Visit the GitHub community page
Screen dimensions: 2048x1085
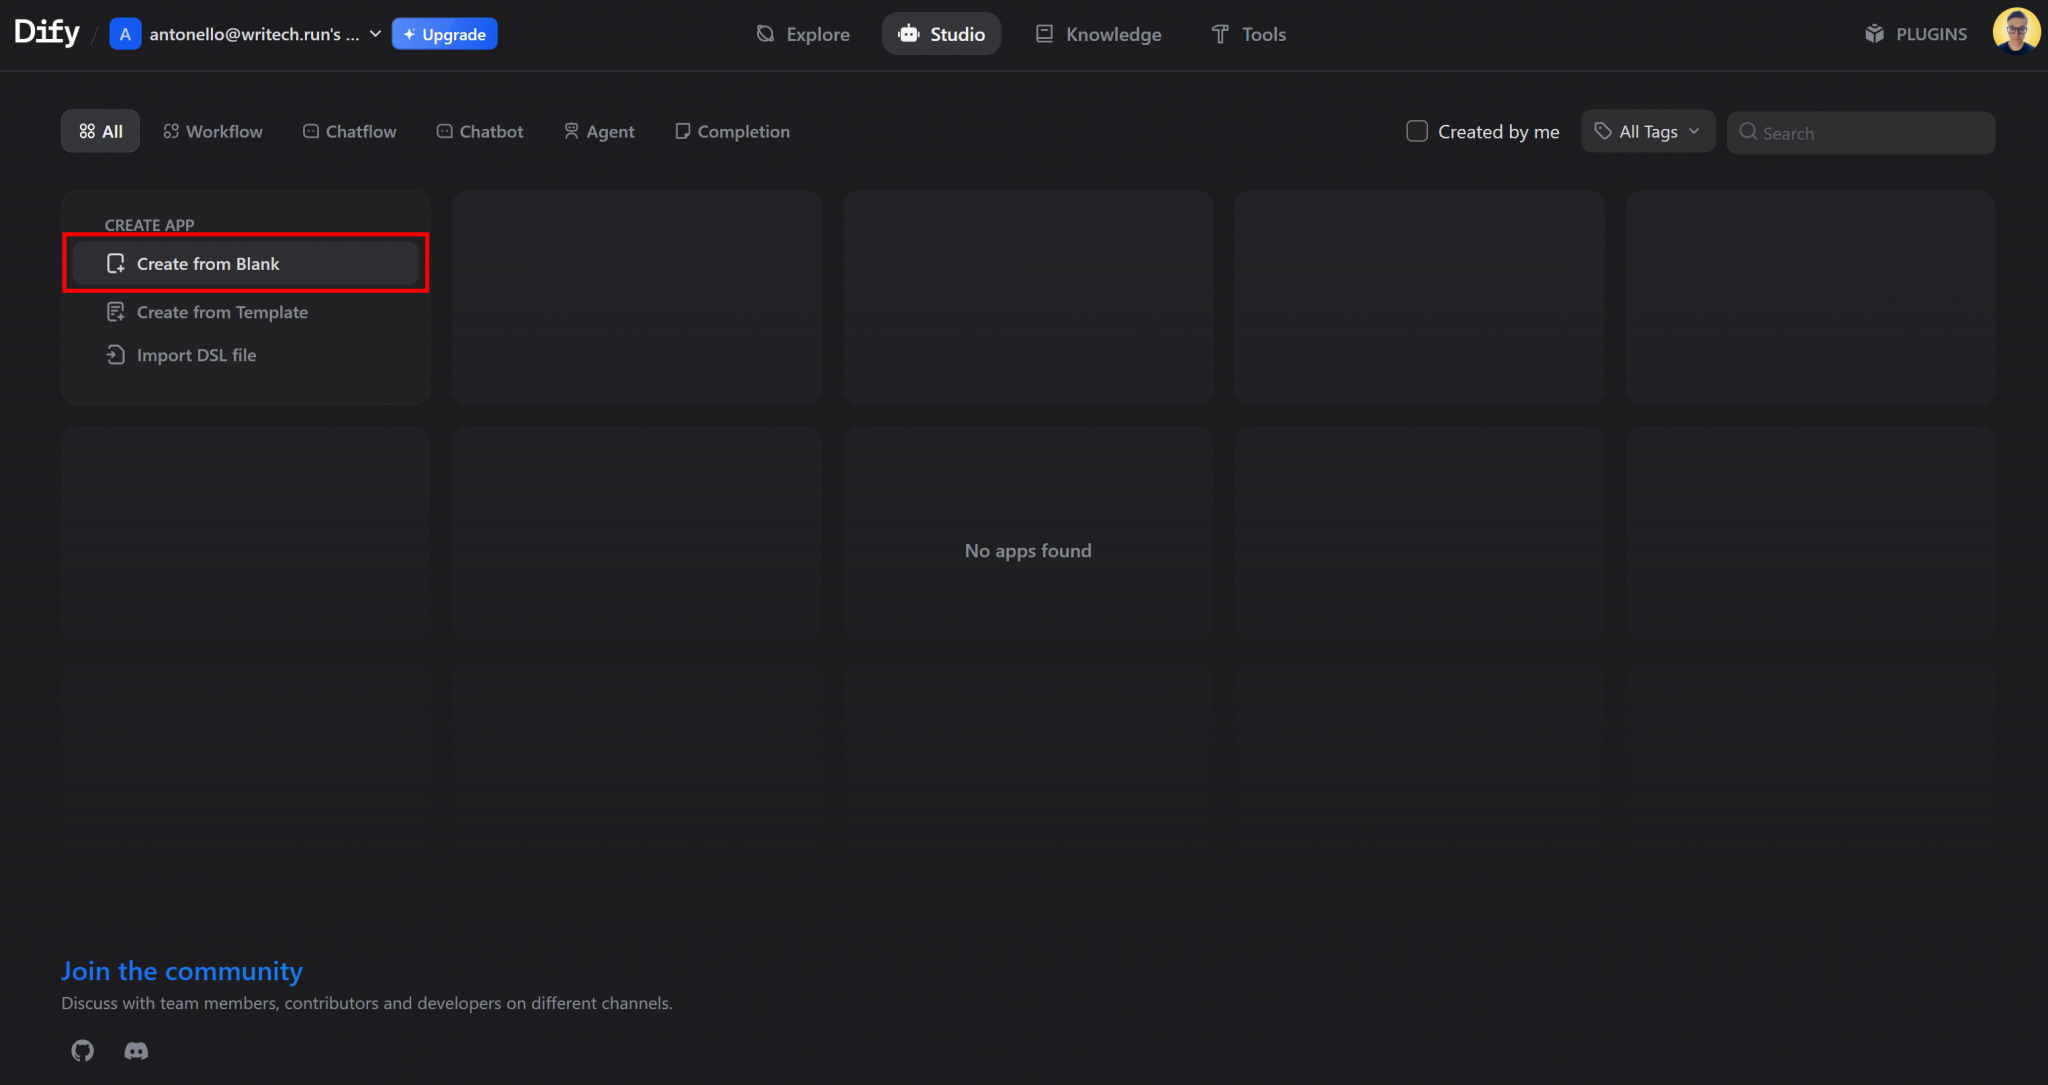(x=82, y=1050)
